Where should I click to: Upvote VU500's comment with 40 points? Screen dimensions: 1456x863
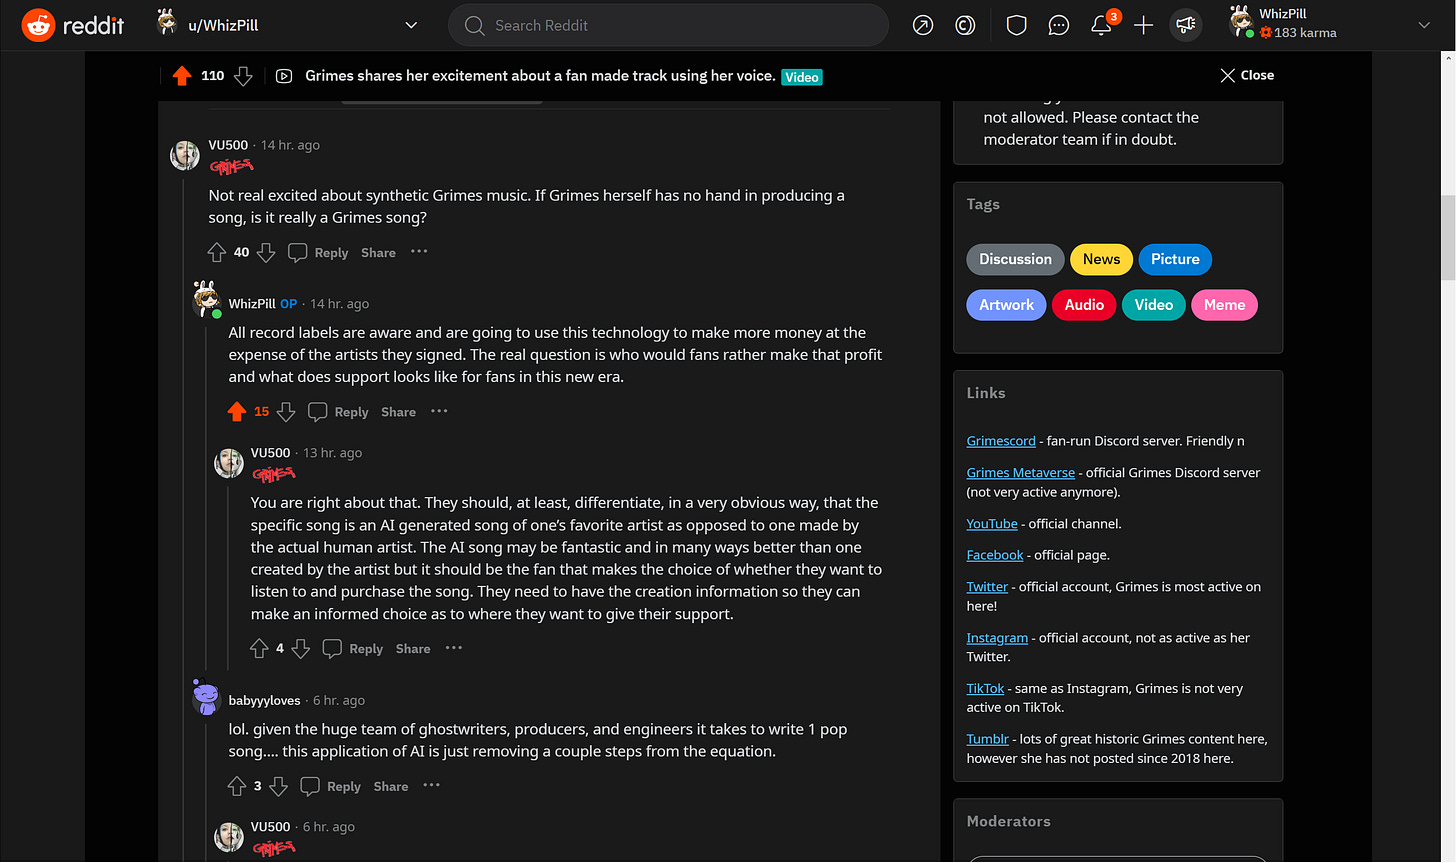coord(217,253)
